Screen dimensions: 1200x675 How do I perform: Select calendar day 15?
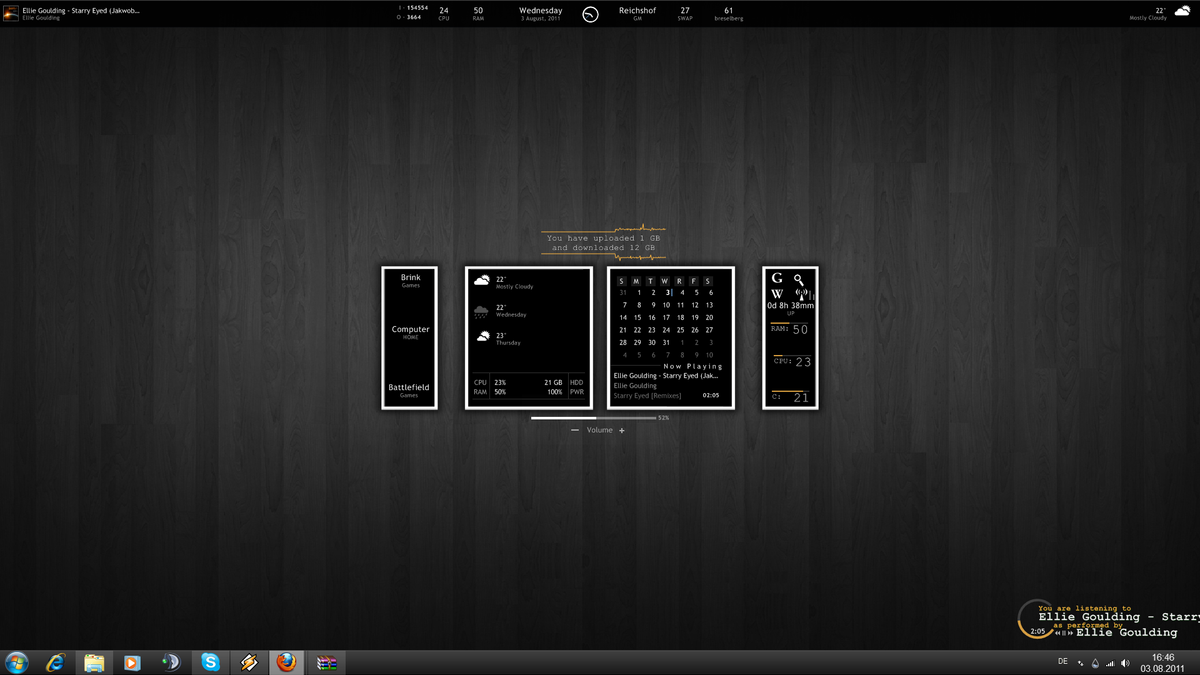tap(638, 317)
